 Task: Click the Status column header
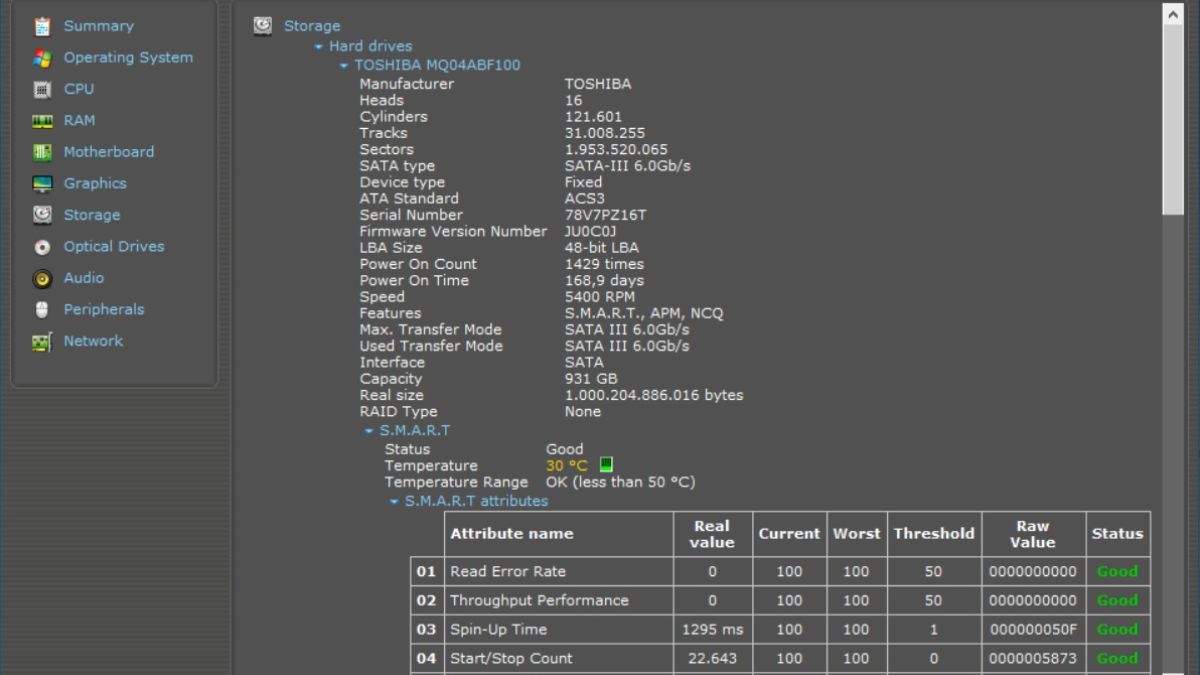pyautogui.click(x=1117, y=534)
